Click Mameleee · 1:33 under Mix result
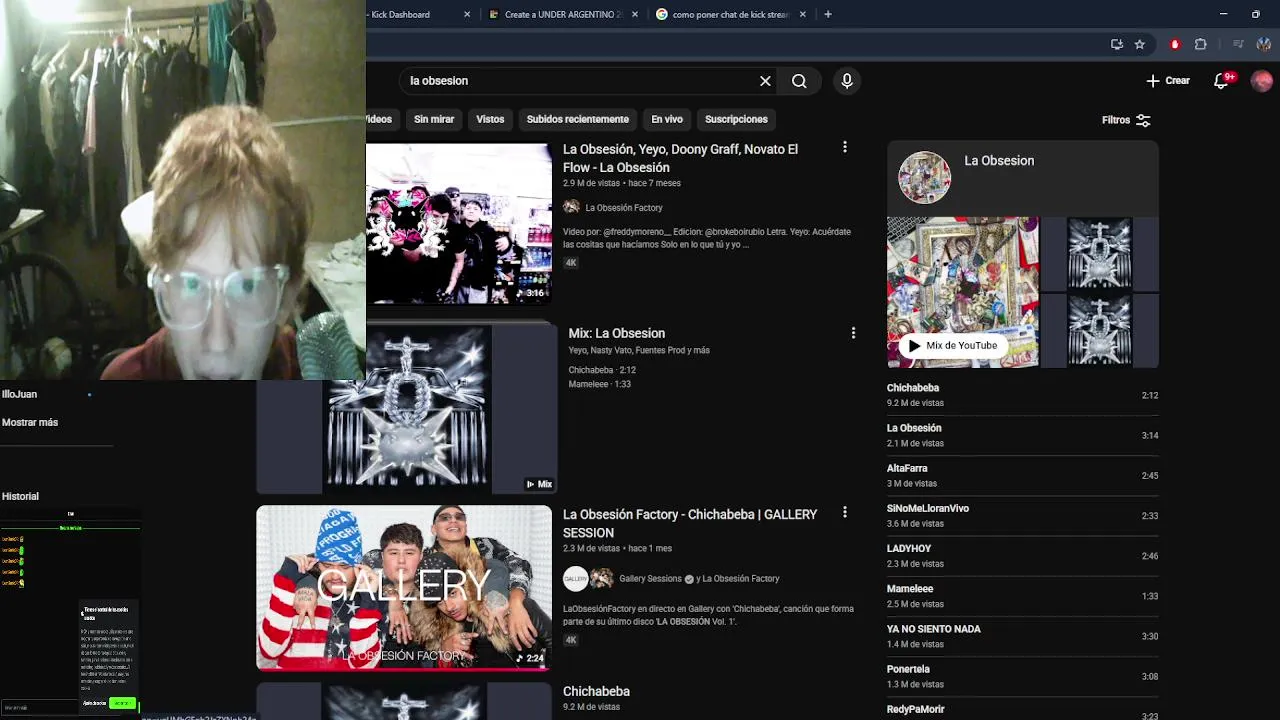1280x720 pixels. (x=600, y=384)
